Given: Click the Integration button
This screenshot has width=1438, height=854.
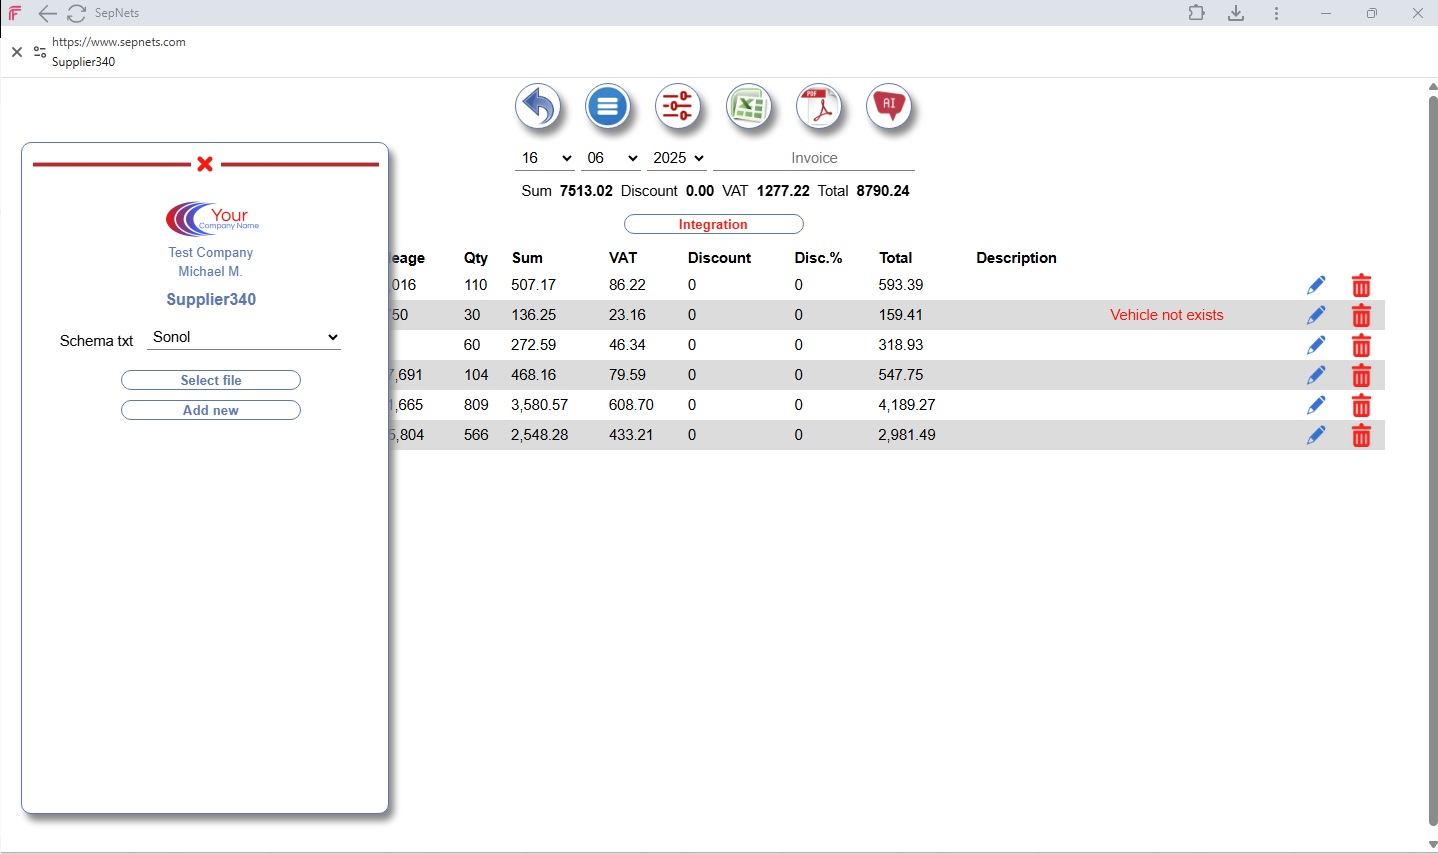Looking at the screenshot, I should point(713,224).
